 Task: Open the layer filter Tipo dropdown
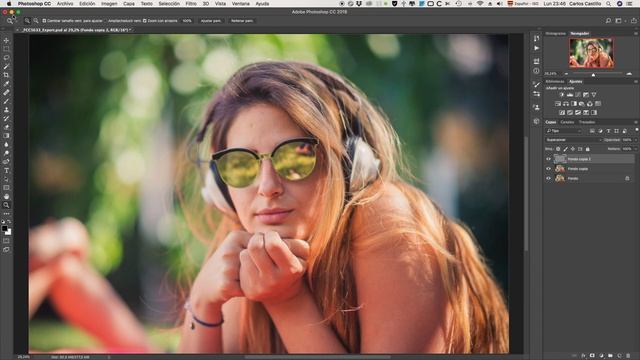[564, 131]
